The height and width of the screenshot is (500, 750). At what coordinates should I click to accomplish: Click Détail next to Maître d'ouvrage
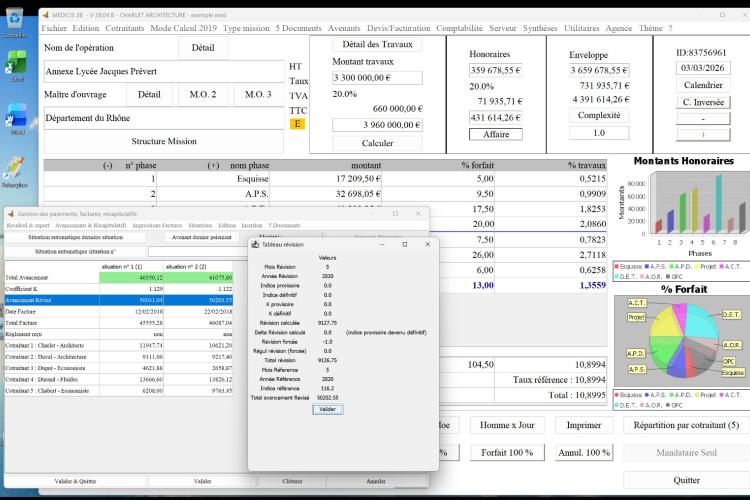pos(149,95)
